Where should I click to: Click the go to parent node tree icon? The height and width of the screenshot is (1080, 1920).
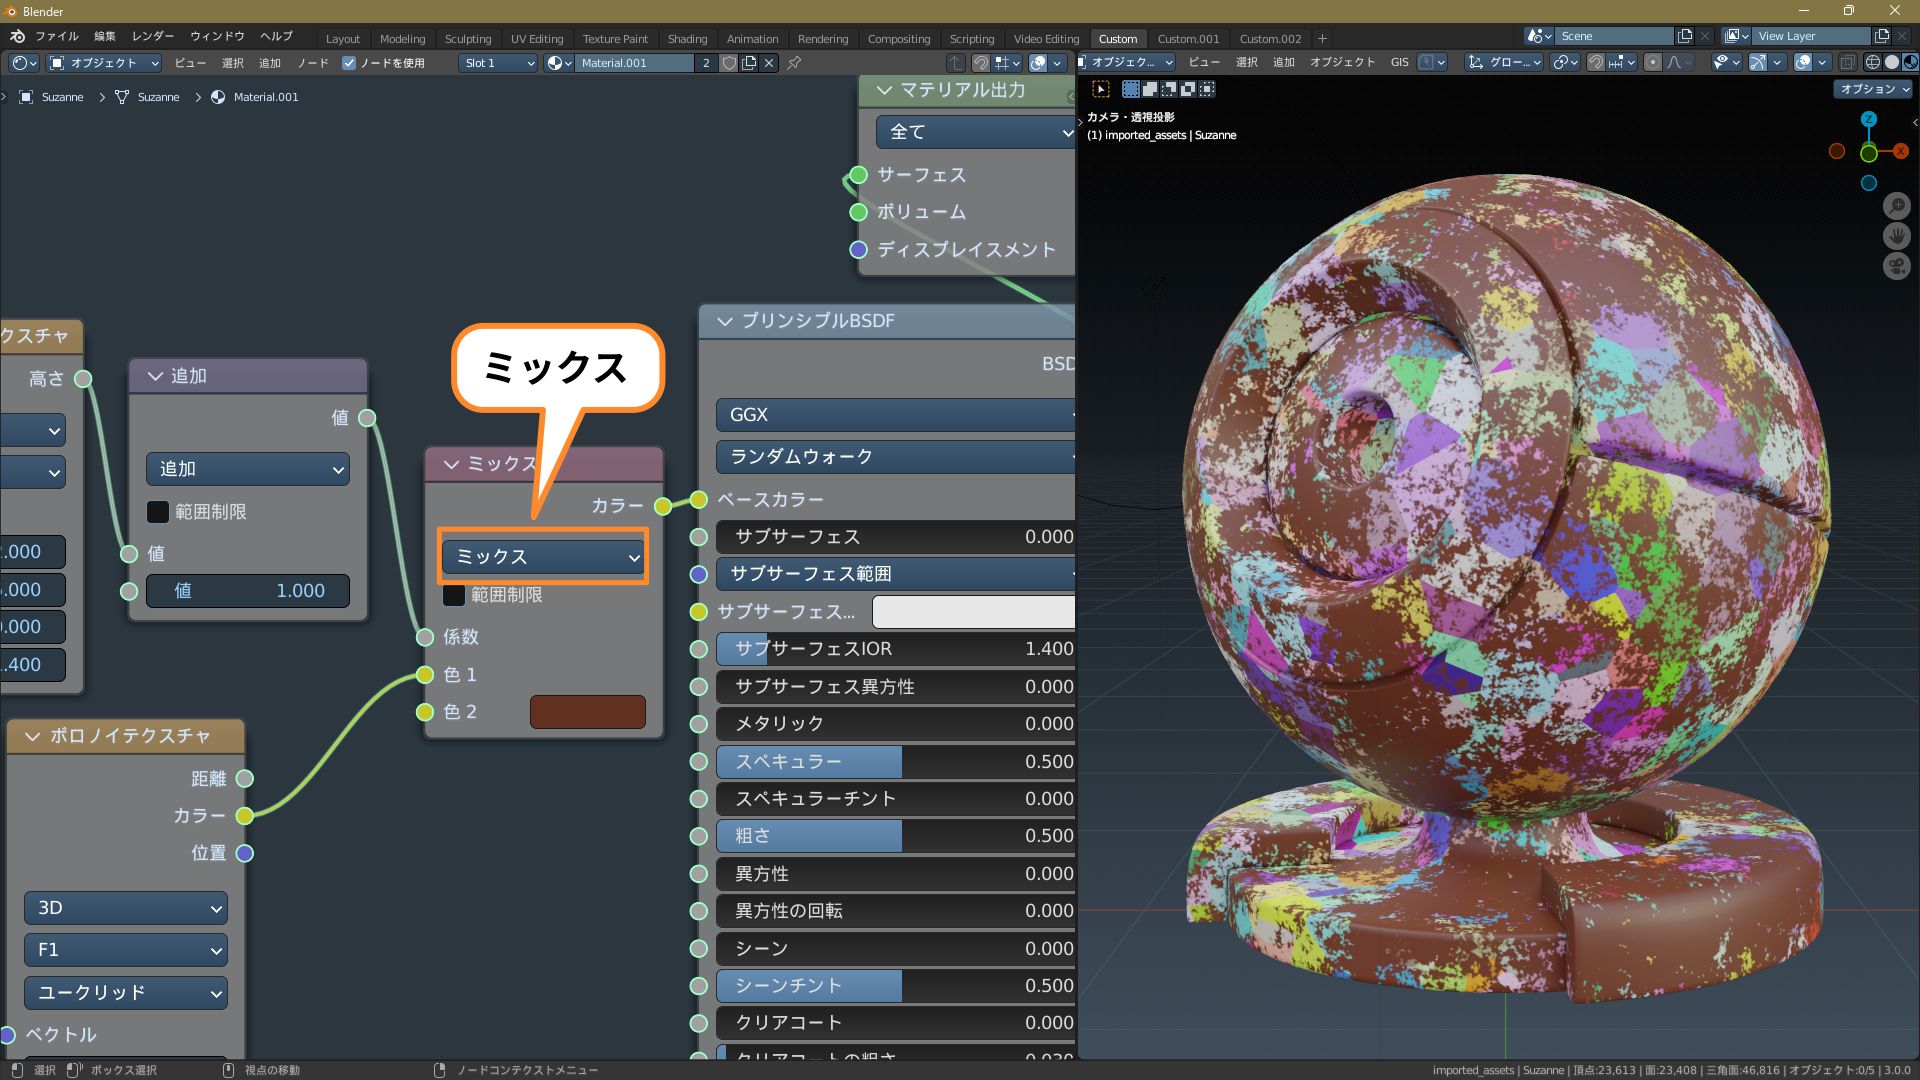click(x=956, y=63)
